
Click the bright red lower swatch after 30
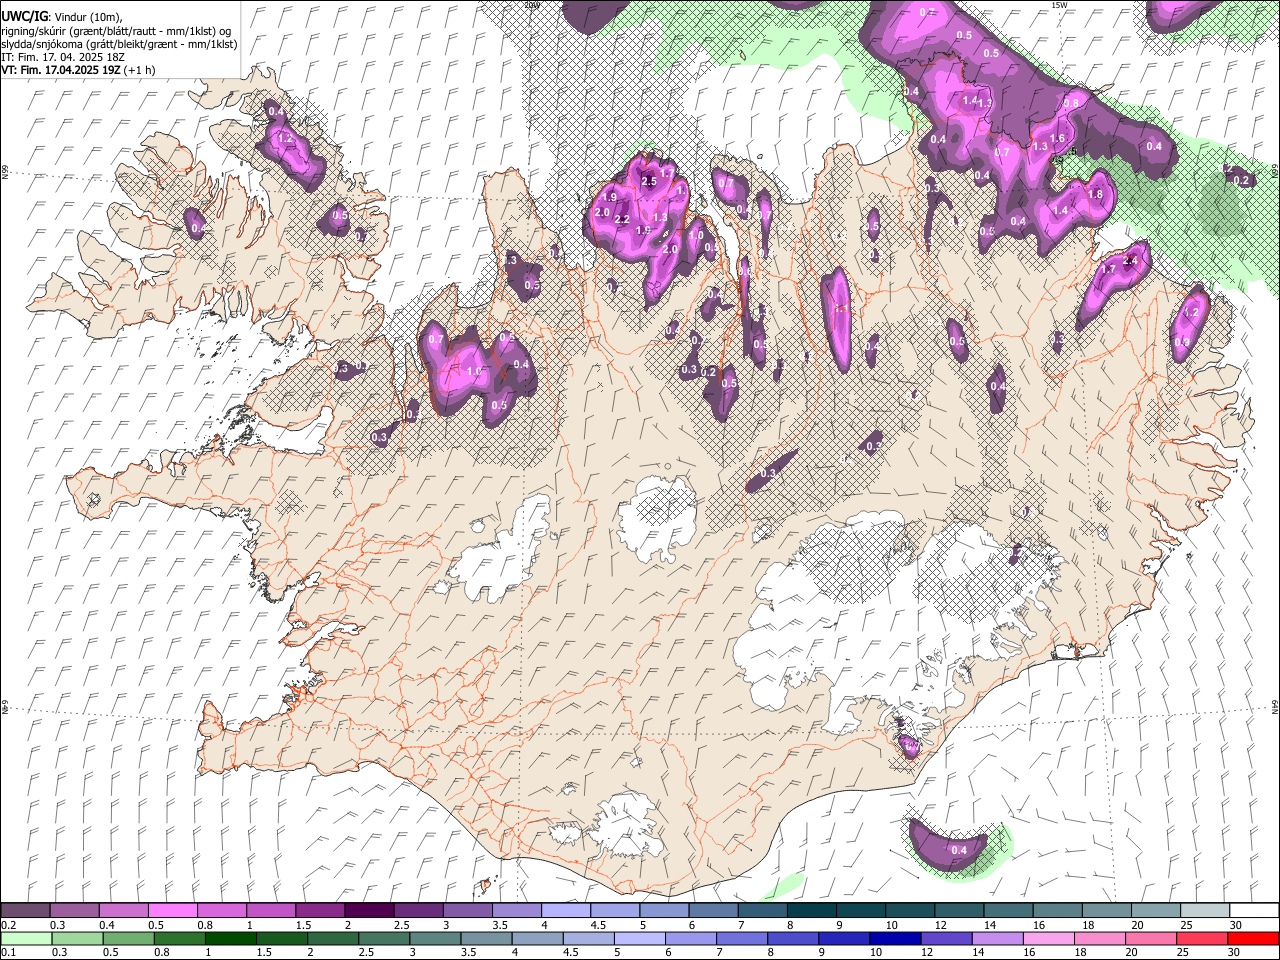coord(1252,938)
